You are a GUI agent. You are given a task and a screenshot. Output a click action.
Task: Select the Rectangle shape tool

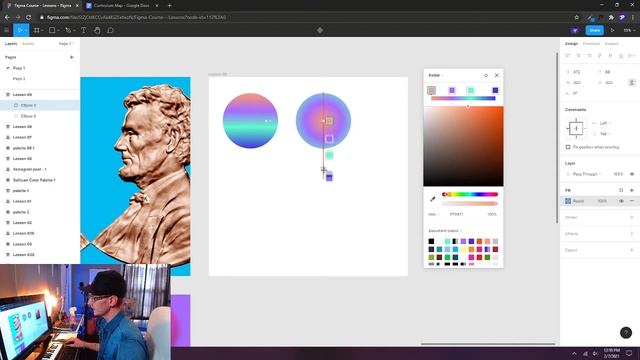(x=52, y=30)
